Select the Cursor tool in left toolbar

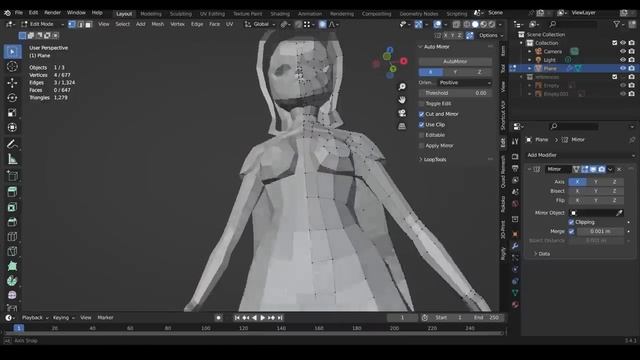(12, 67)
